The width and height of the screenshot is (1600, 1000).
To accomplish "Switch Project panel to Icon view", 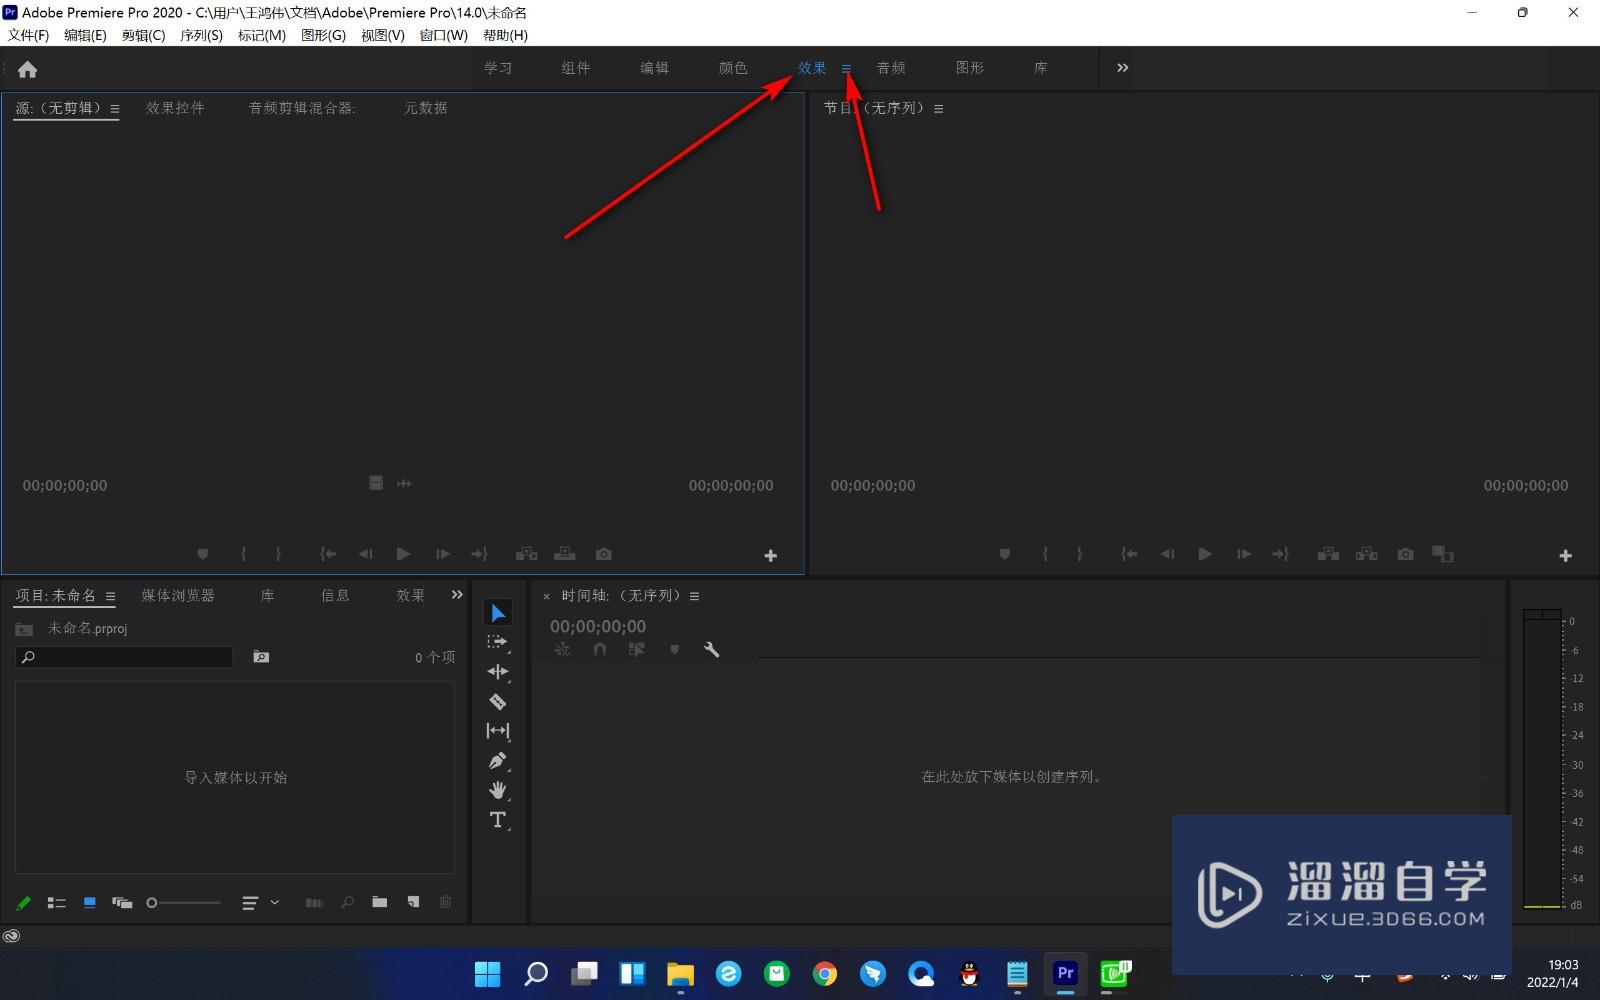I will [x=90, y=902].
